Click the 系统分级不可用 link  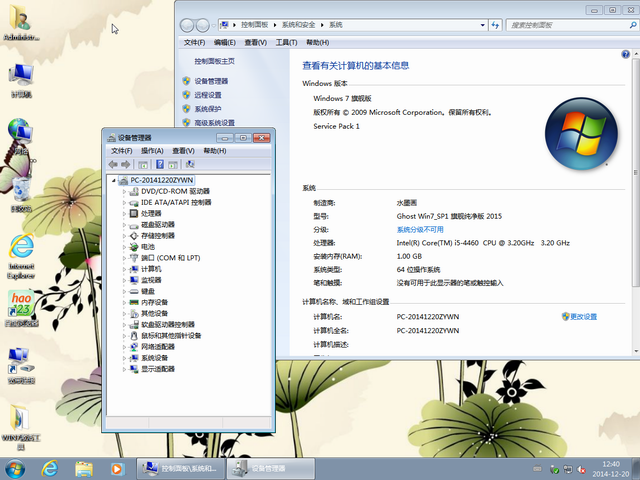420,230
